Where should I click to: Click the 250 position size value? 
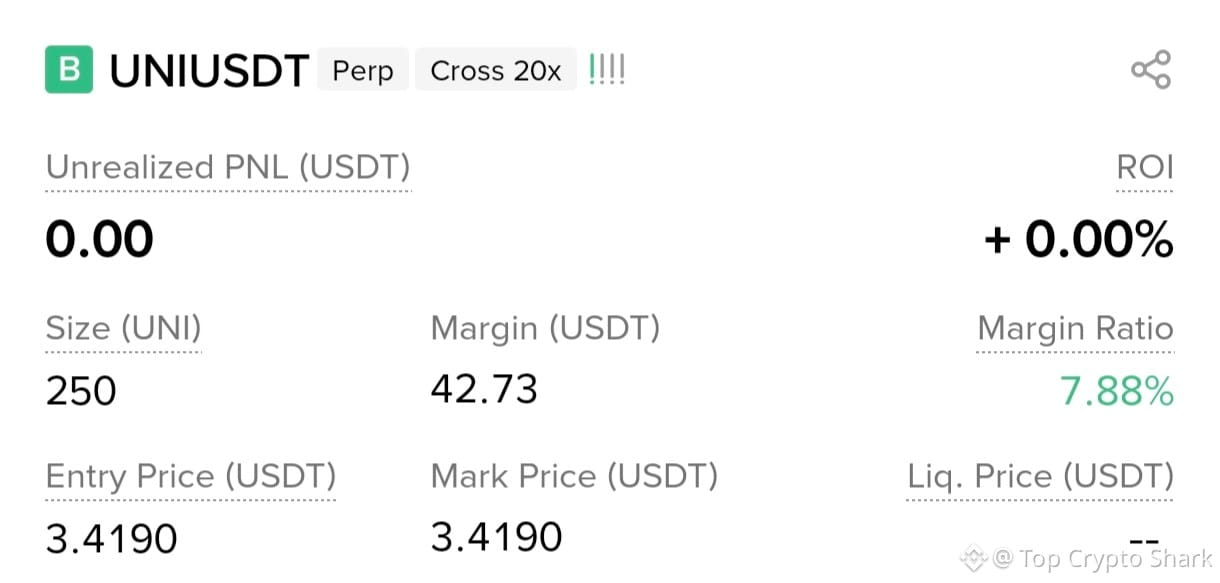(x=81, y=391)
